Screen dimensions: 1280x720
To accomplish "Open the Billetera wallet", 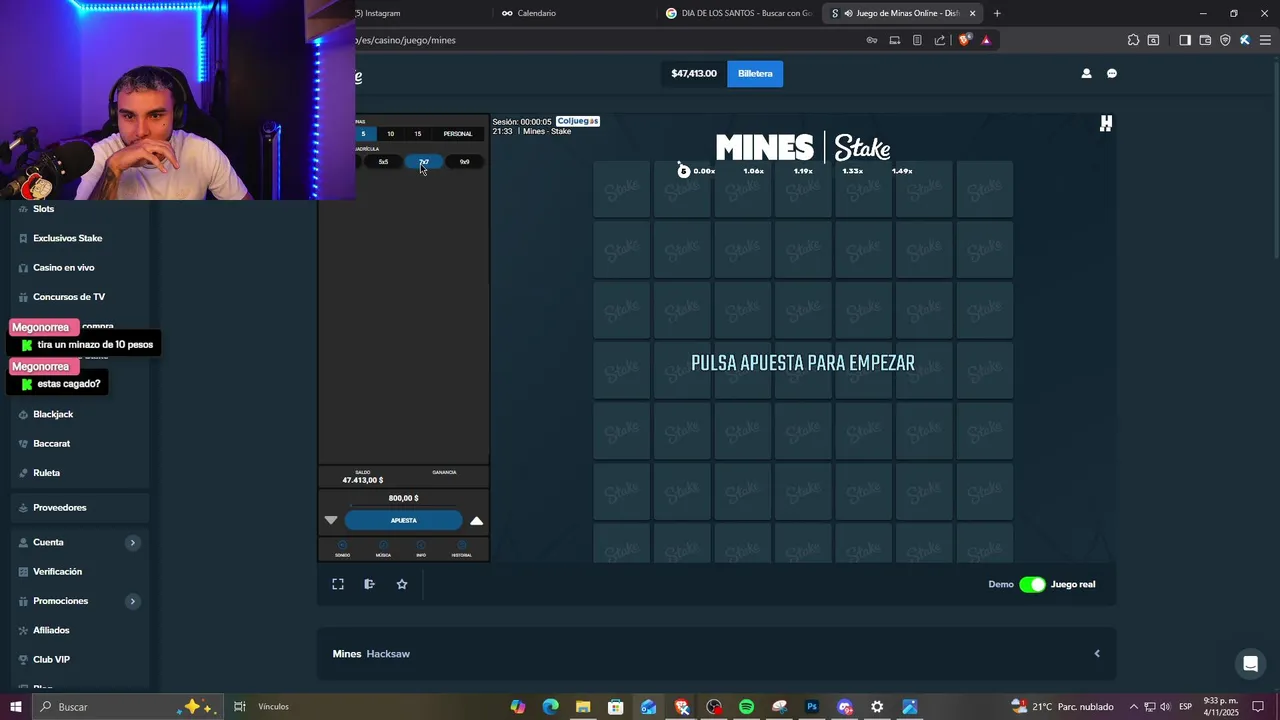I will tap(755, 73).
